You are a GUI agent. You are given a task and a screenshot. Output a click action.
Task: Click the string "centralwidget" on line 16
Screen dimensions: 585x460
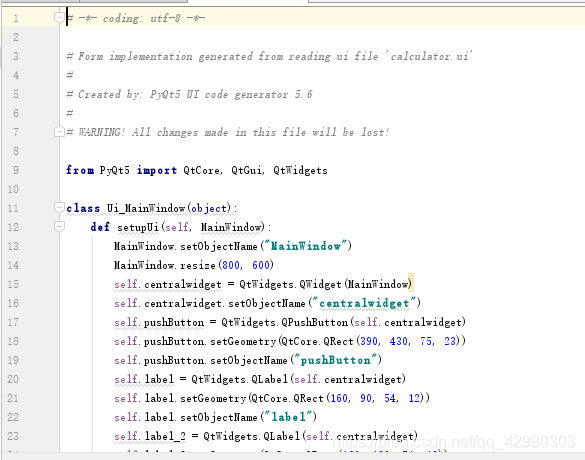364,303
